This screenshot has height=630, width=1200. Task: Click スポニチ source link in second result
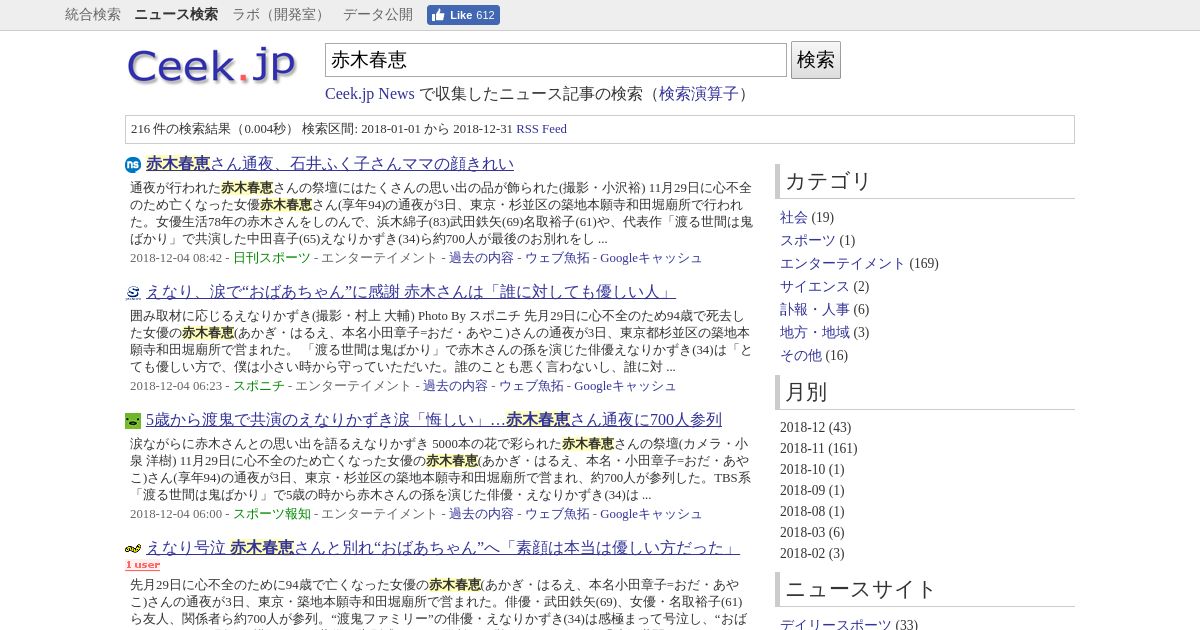click(x=259, y=386)
